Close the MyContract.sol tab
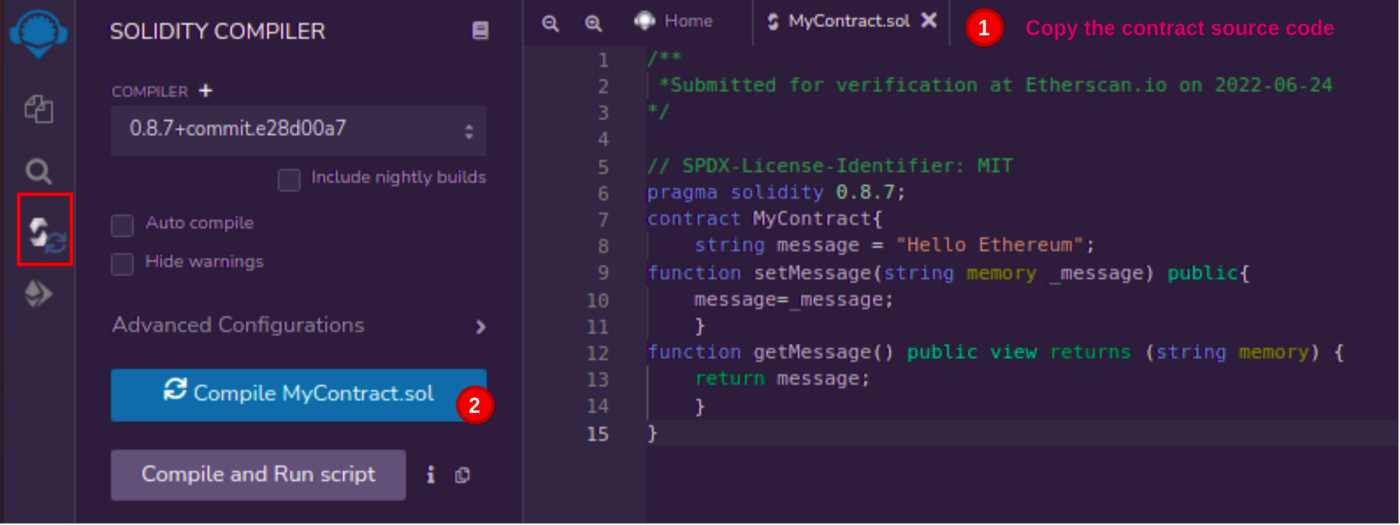 [x=929, y=20]
